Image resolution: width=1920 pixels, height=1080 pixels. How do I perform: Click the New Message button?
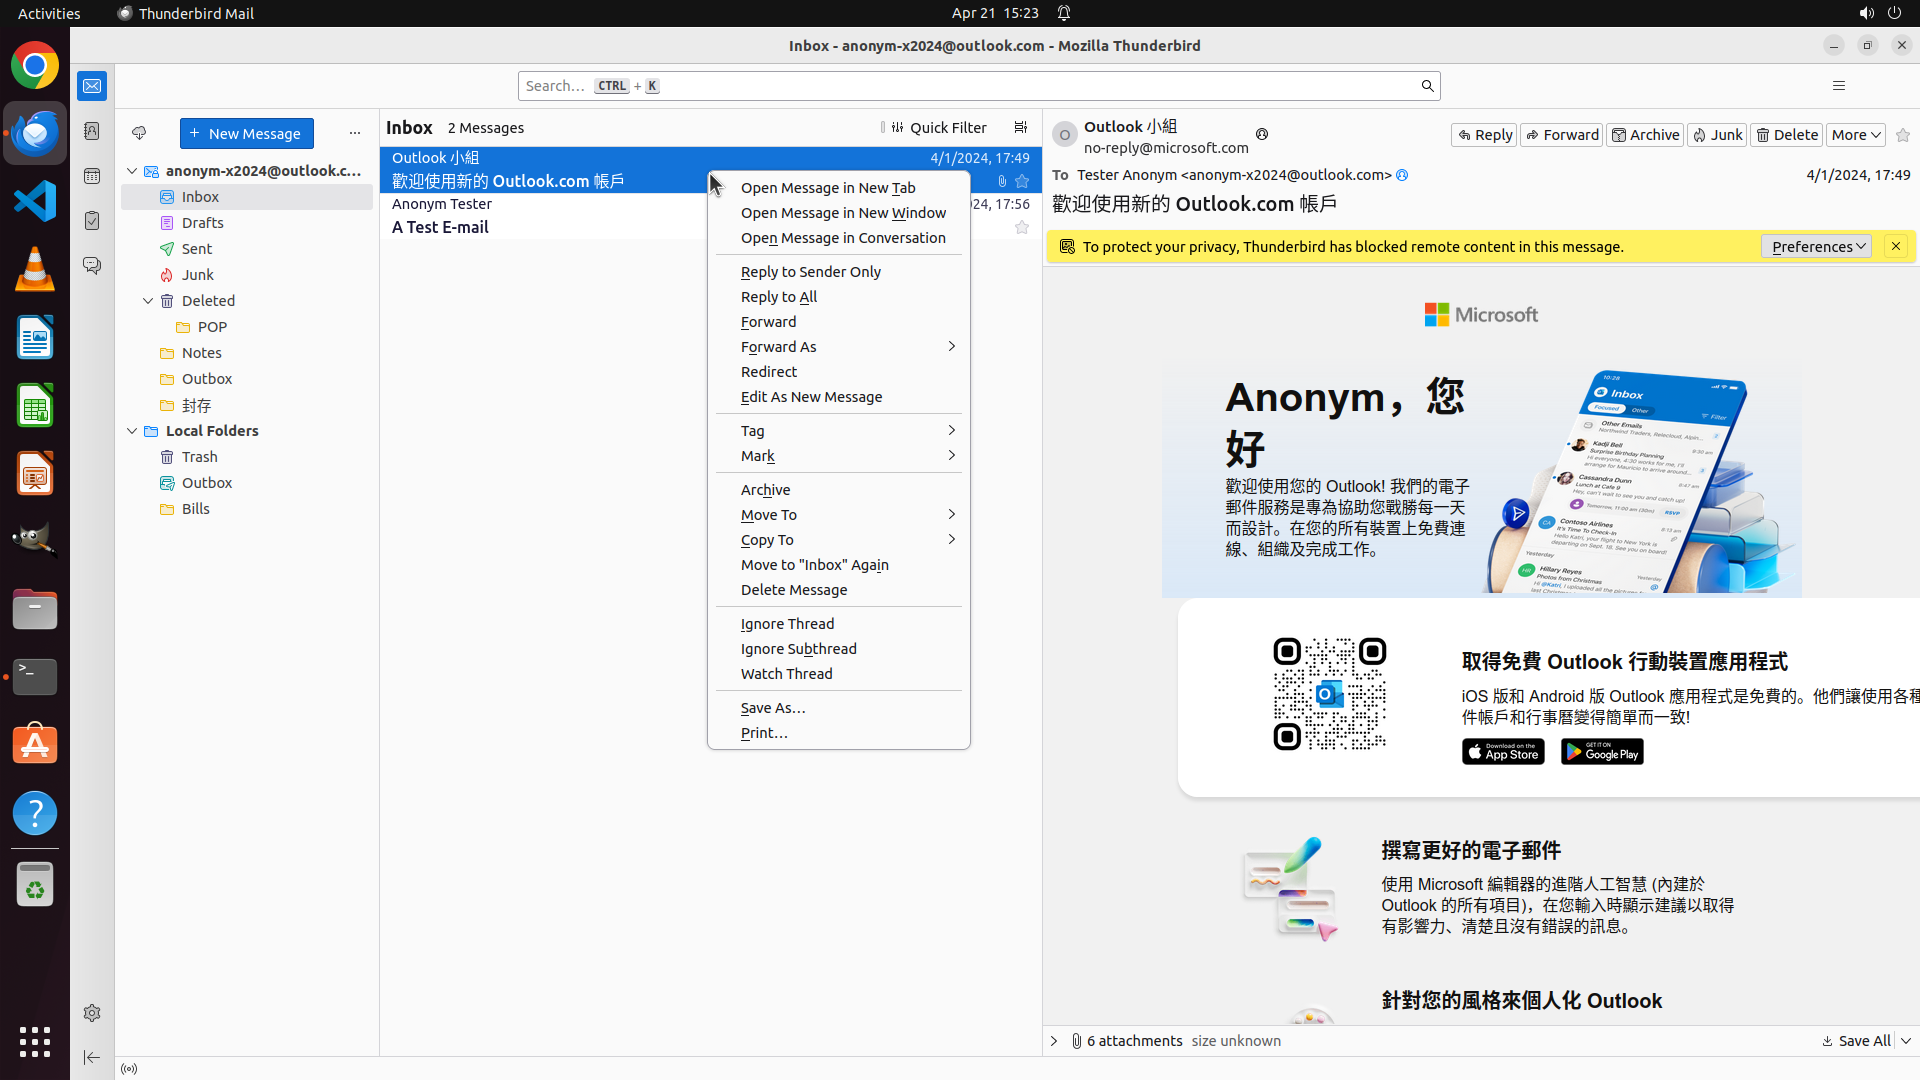click(246, 133)
